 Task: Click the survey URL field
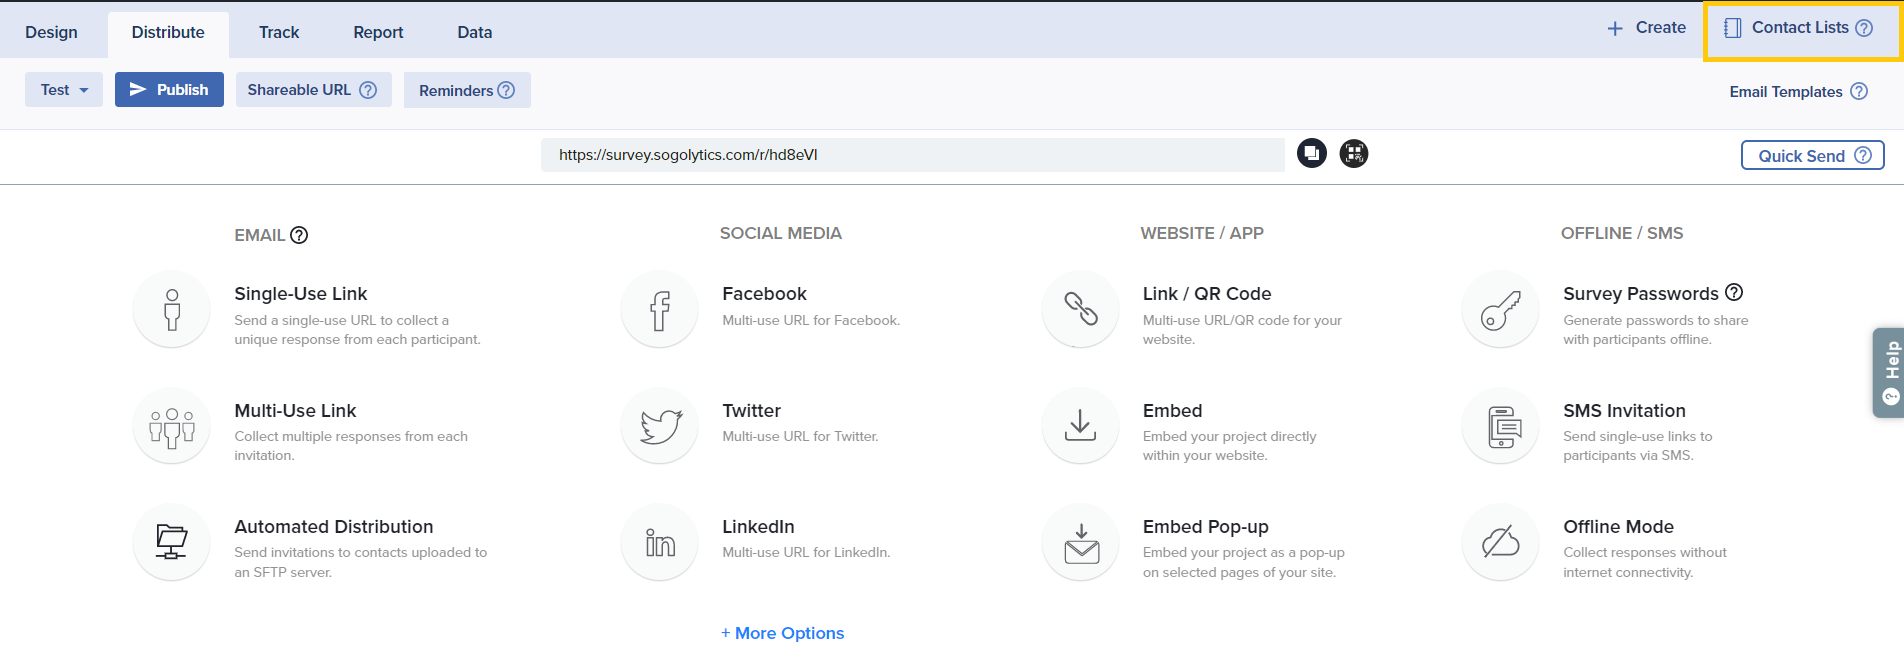[x=912, y=155]
